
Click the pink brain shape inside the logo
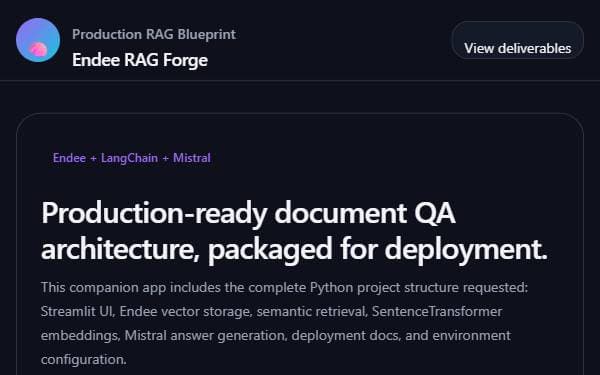click(38, 50)
